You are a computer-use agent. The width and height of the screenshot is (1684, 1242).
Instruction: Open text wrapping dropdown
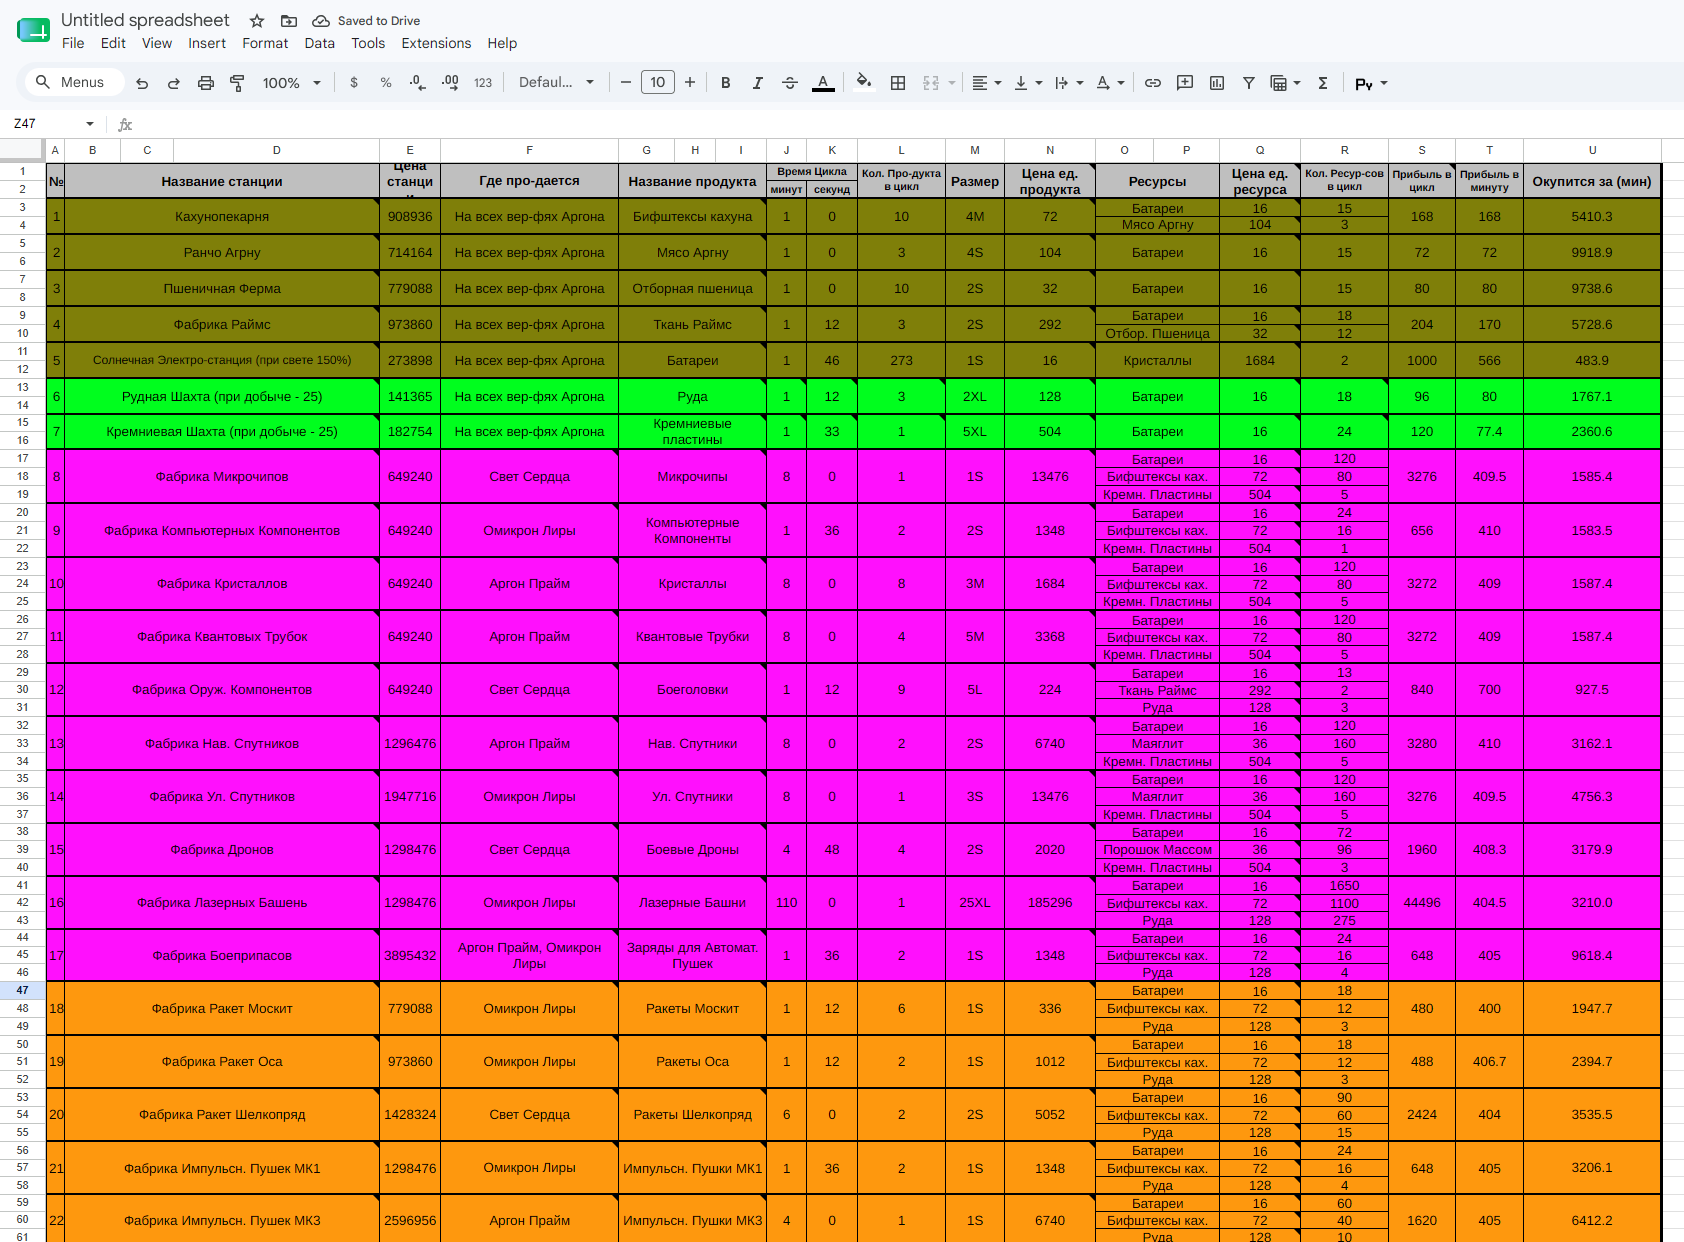pyautogui.click(x=1069, y=83)
